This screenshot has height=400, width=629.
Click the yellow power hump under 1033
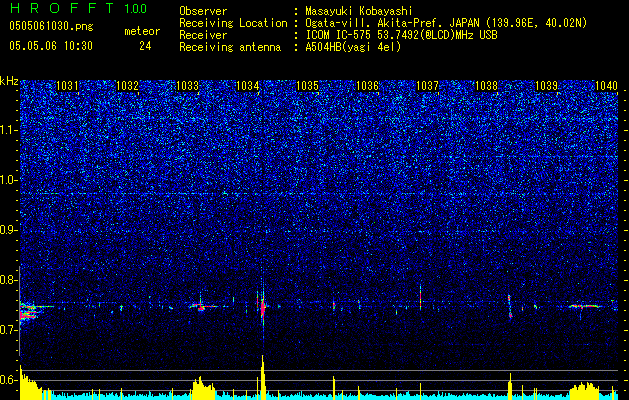203,388
